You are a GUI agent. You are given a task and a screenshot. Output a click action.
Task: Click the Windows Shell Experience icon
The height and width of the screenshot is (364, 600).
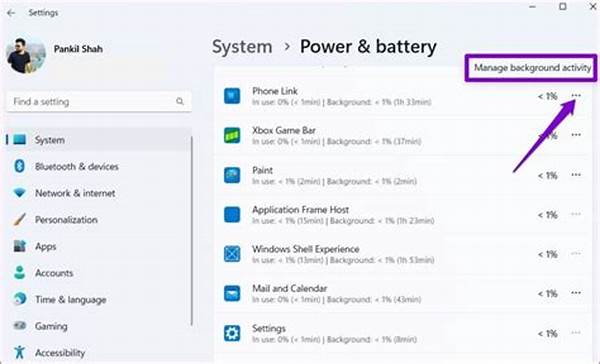pyautogui.click(x=232, y=254)
